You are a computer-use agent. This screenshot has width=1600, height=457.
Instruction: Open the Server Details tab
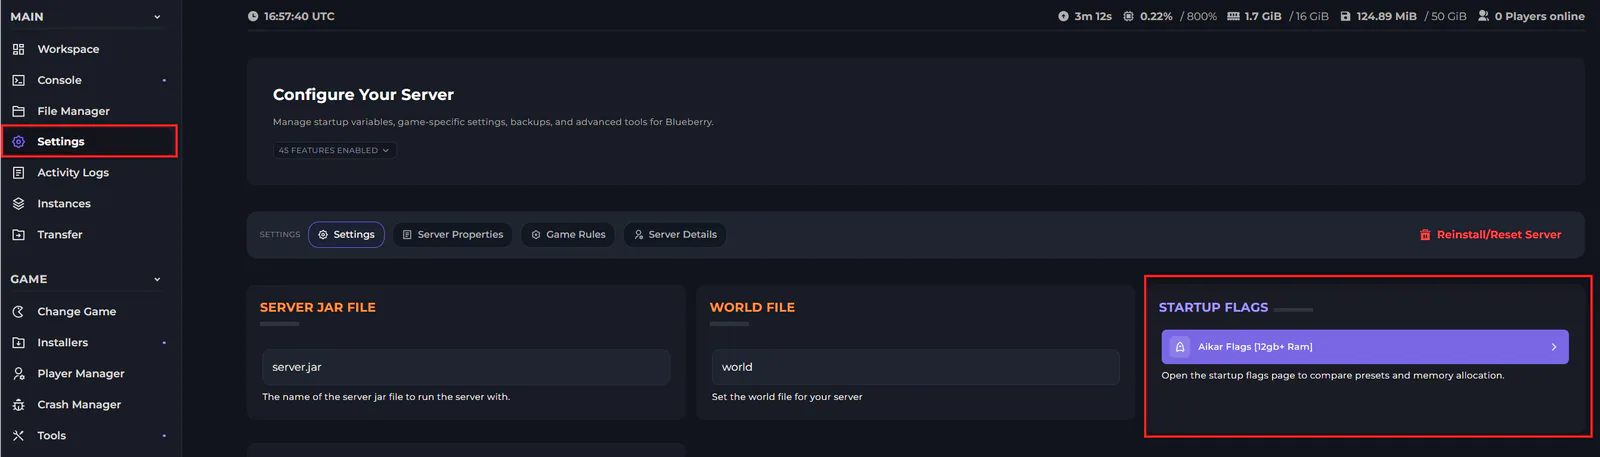coord(675,235)
